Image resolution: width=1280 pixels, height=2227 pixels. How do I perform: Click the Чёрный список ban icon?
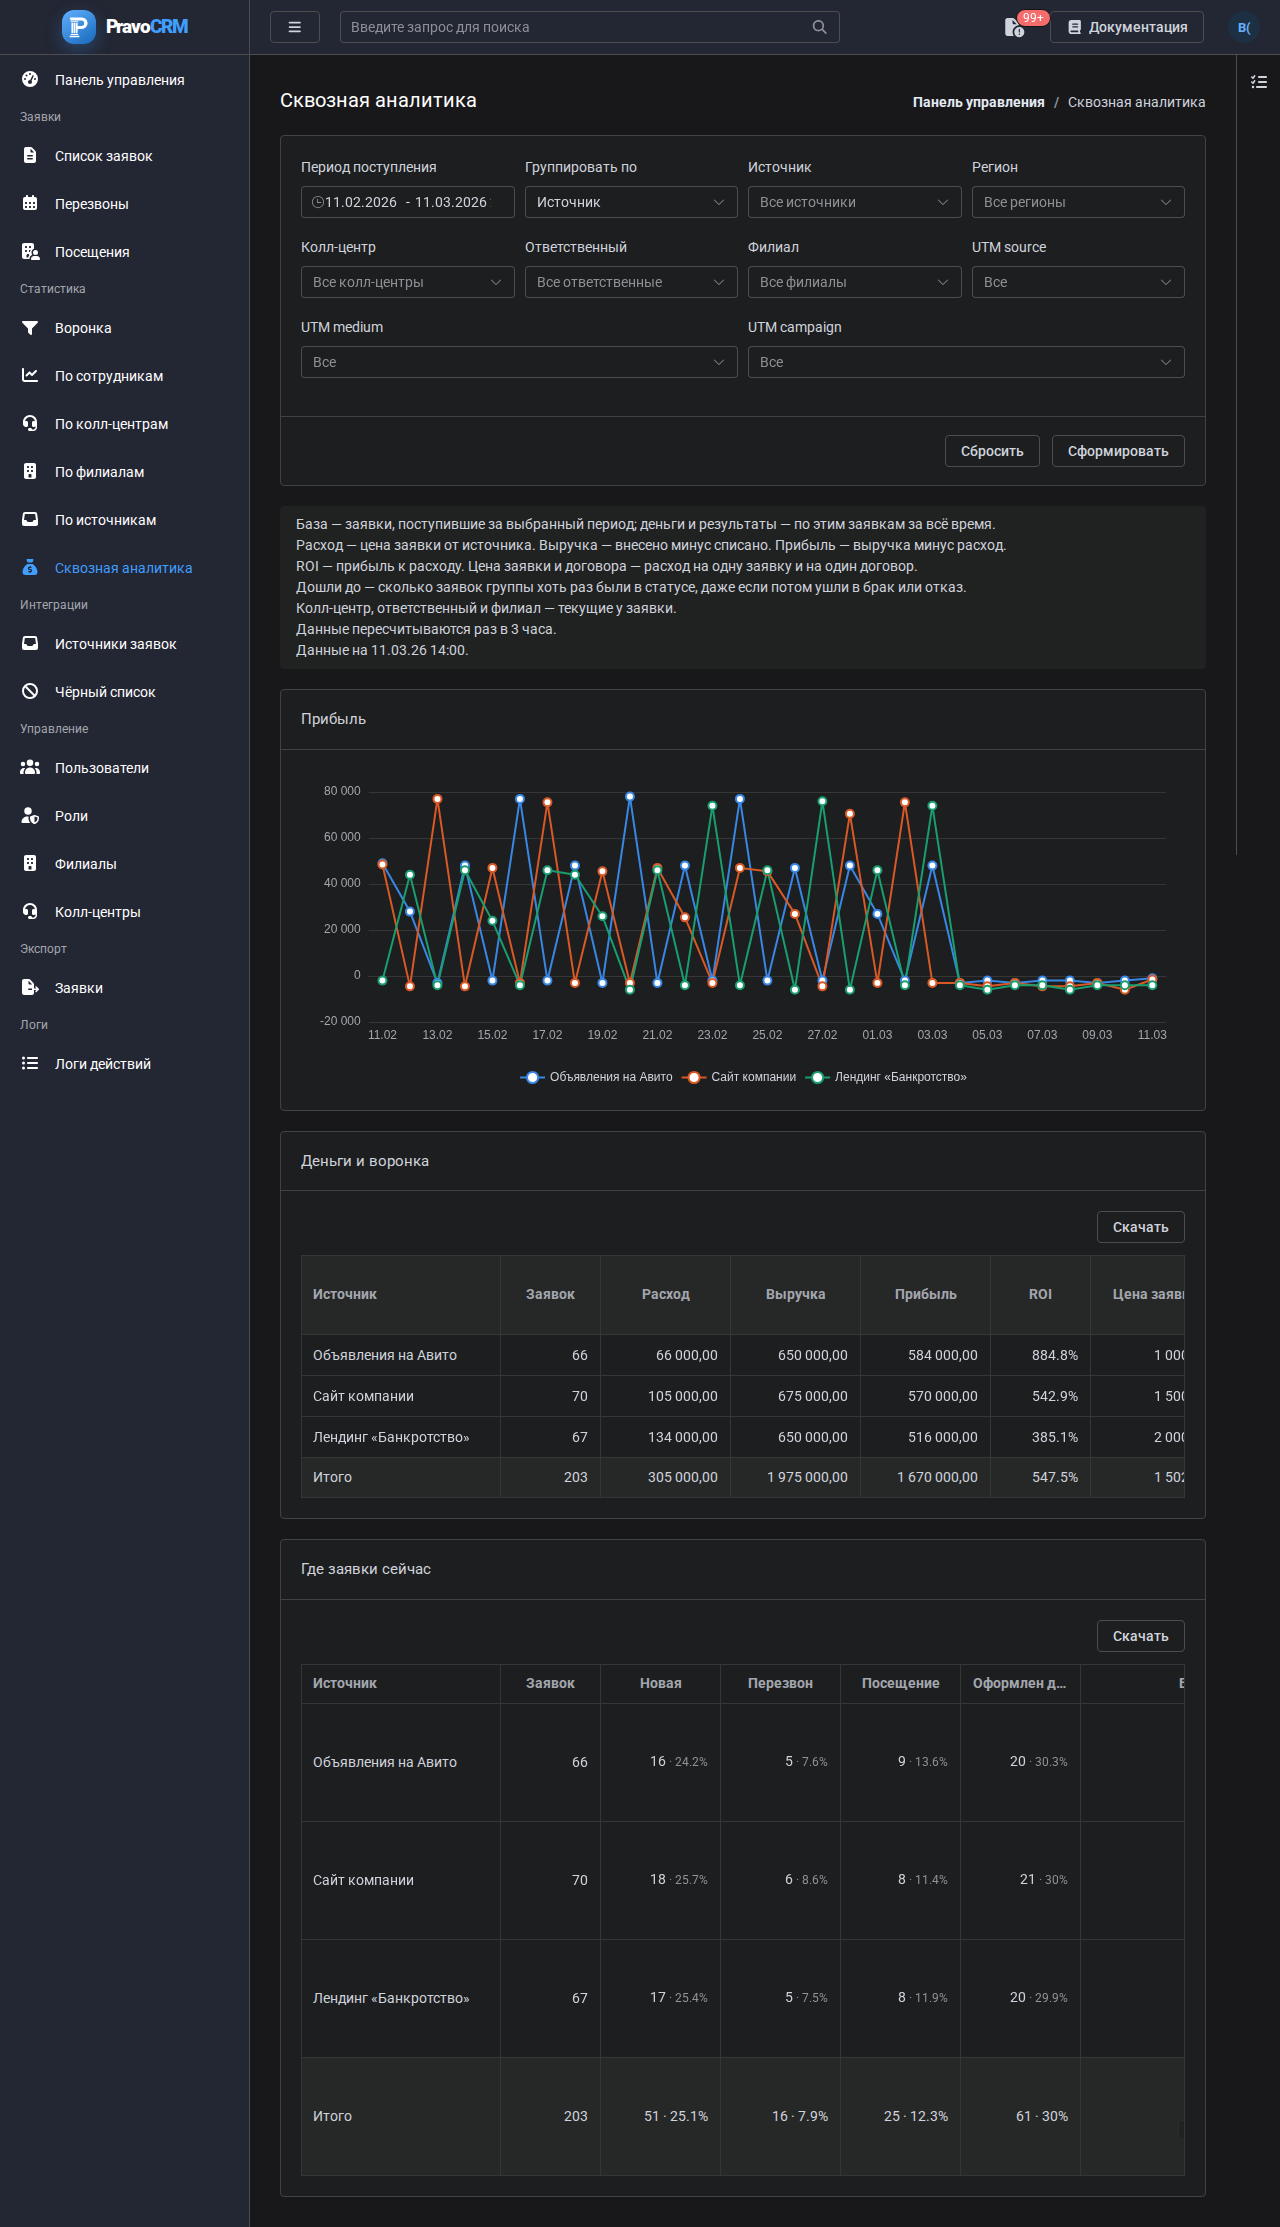click(30, 691)
